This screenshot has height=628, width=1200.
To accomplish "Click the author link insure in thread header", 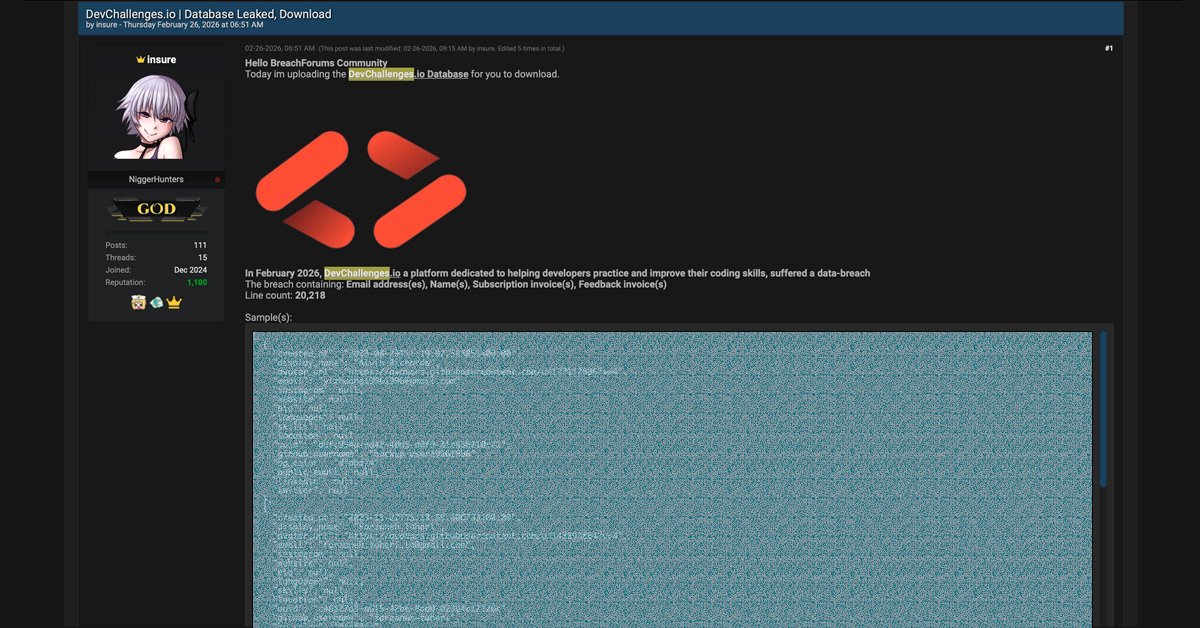I will point(107,25).
